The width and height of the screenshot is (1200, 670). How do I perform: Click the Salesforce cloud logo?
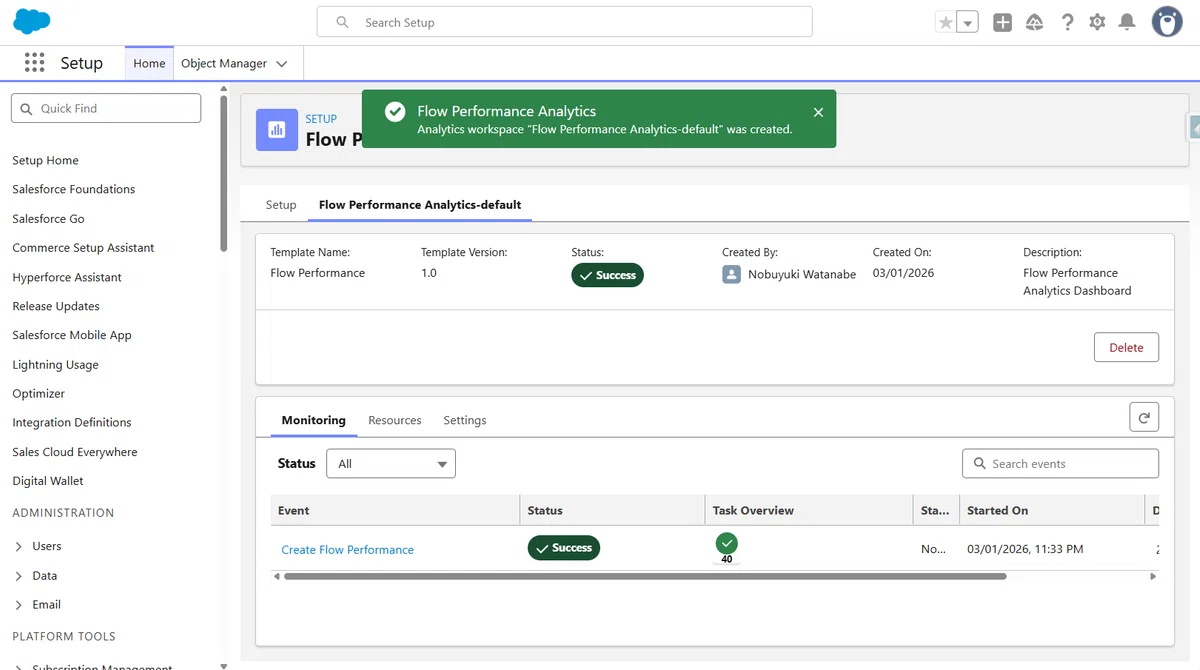pyautogui.click(x=32, y=21)
